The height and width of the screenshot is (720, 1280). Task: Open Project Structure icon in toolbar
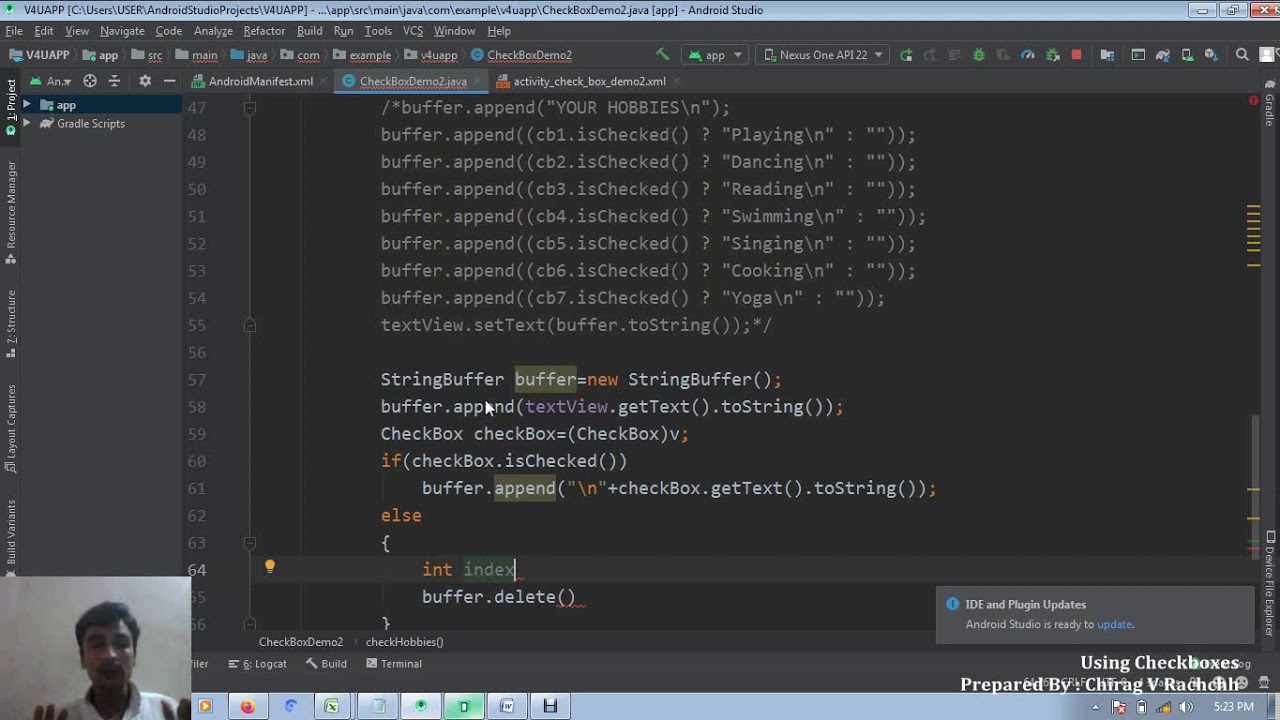point(1107,55)
